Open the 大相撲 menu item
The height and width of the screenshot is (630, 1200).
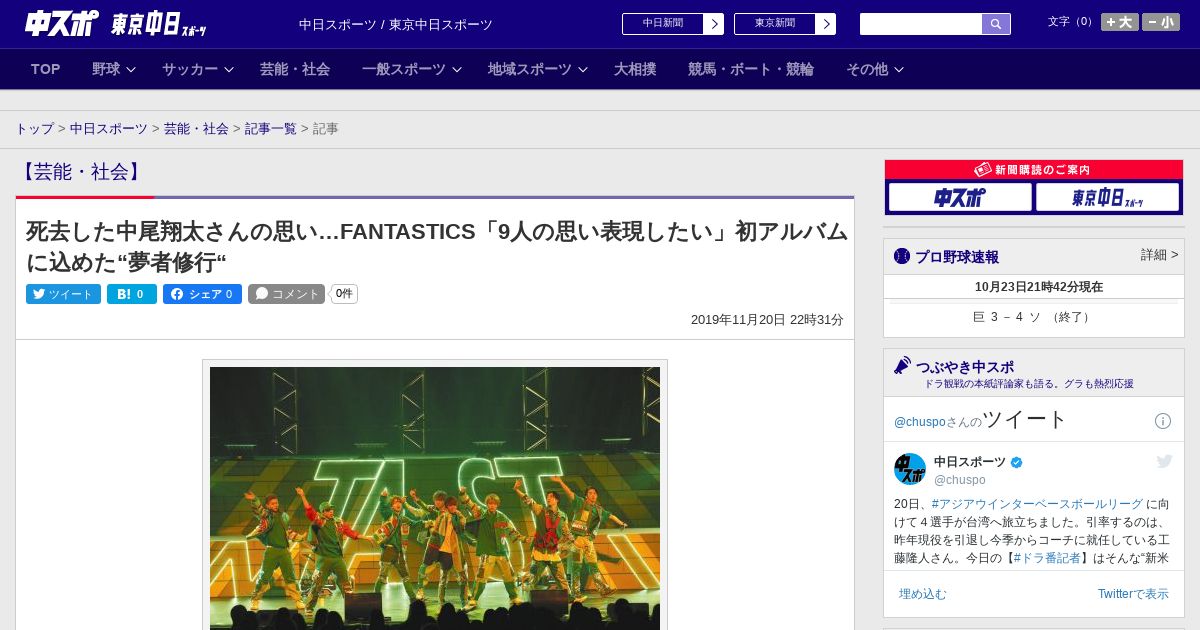tap(635, 69)
